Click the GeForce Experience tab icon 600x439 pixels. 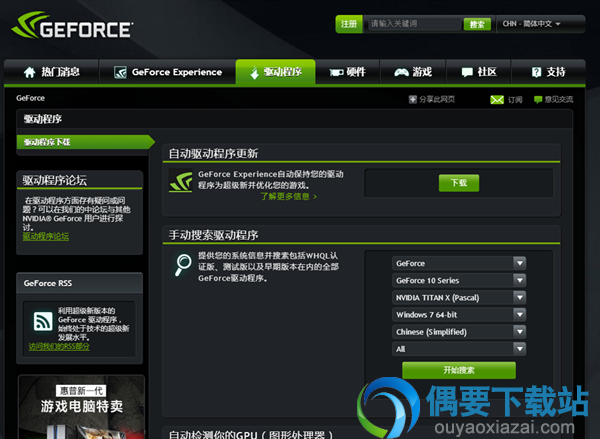pos(120,72)
